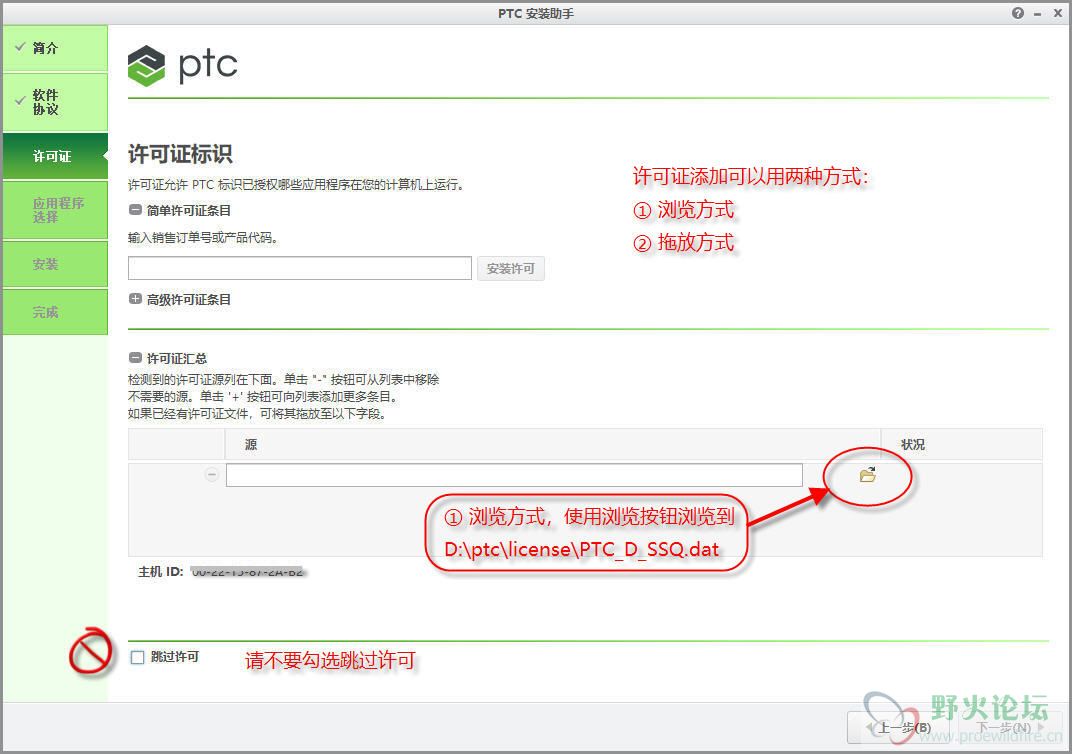This screenshot has width=1072, height=754.
Task: Click the 安装许可 button
Action: coord(511,269)
